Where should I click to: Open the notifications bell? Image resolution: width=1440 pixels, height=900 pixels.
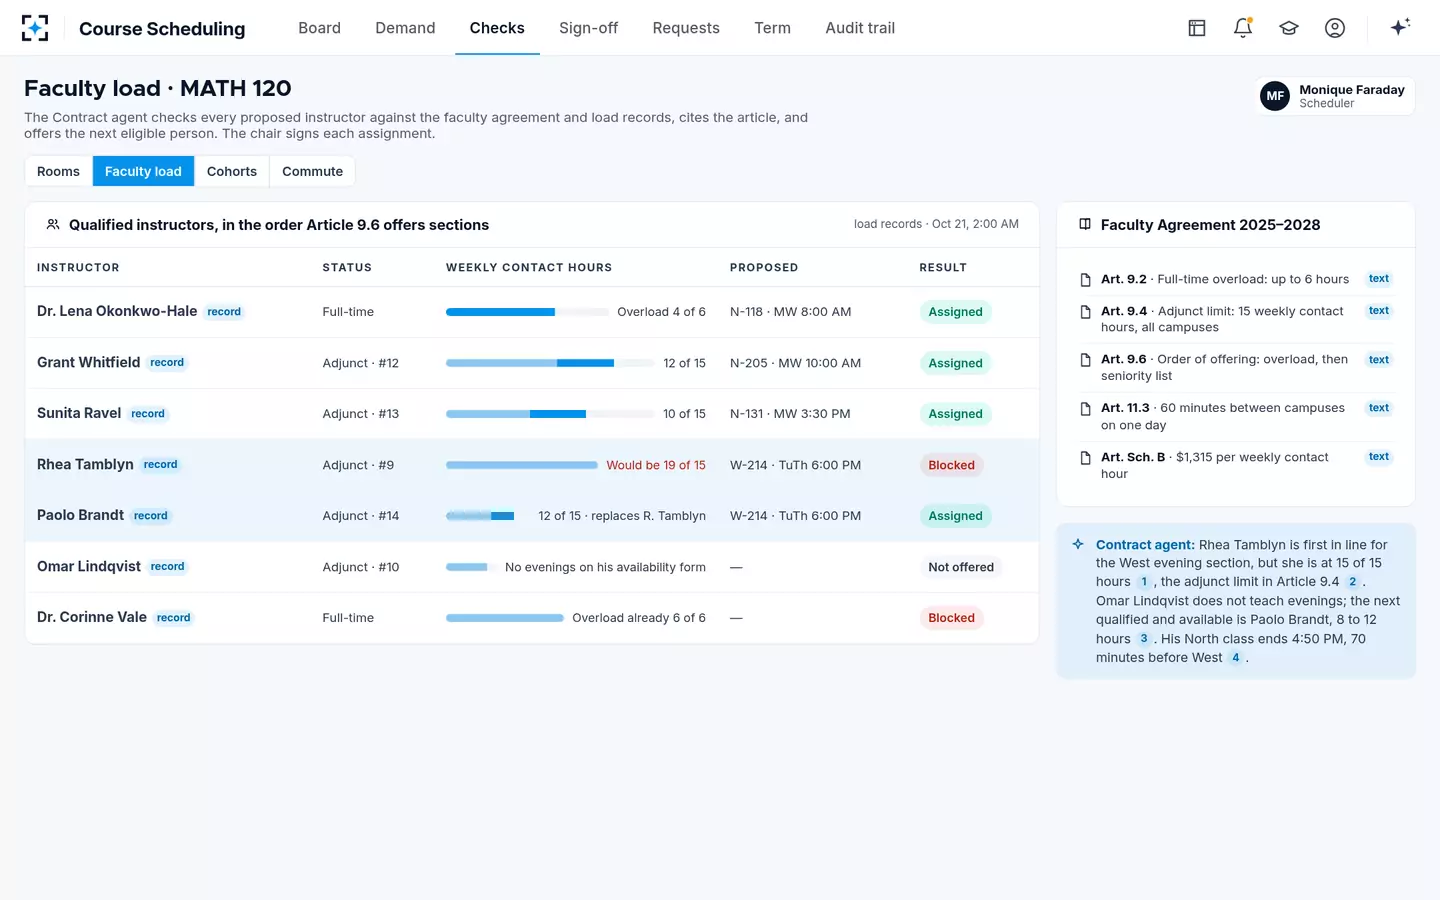point(1243,28)
